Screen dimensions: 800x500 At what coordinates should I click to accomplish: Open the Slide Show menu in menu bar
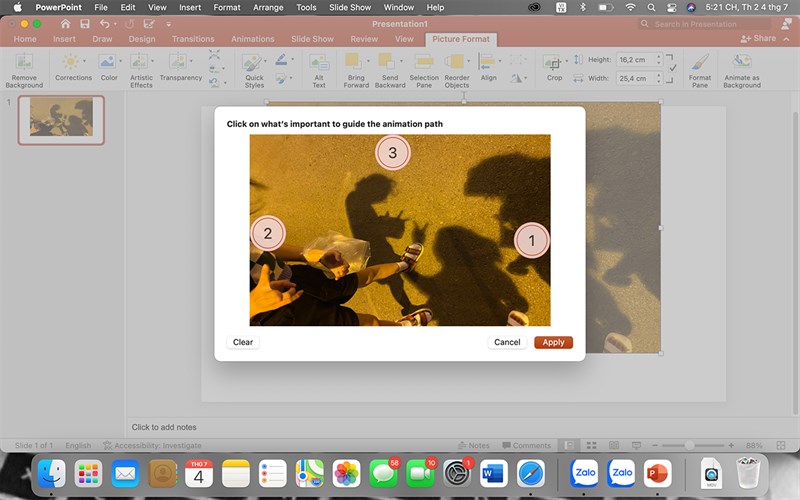click(350, 7)
